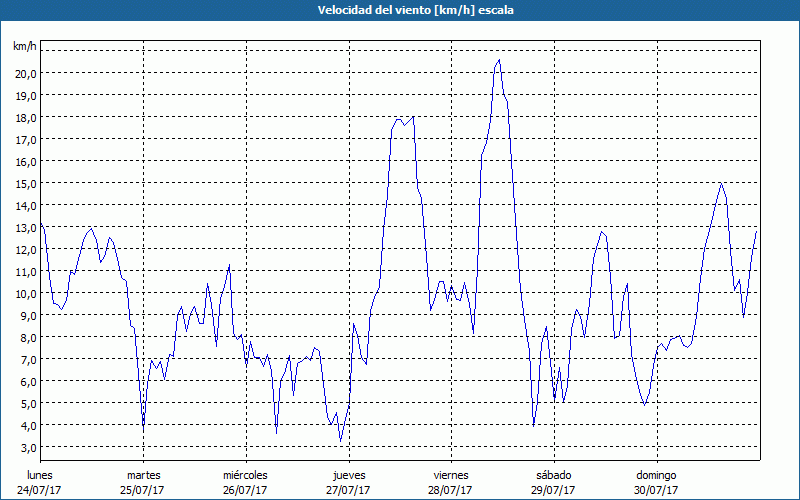Click the 15,0 y-axis value
Image resolution: width=800 pixels, height=500 pixels.
coord(24,183)
